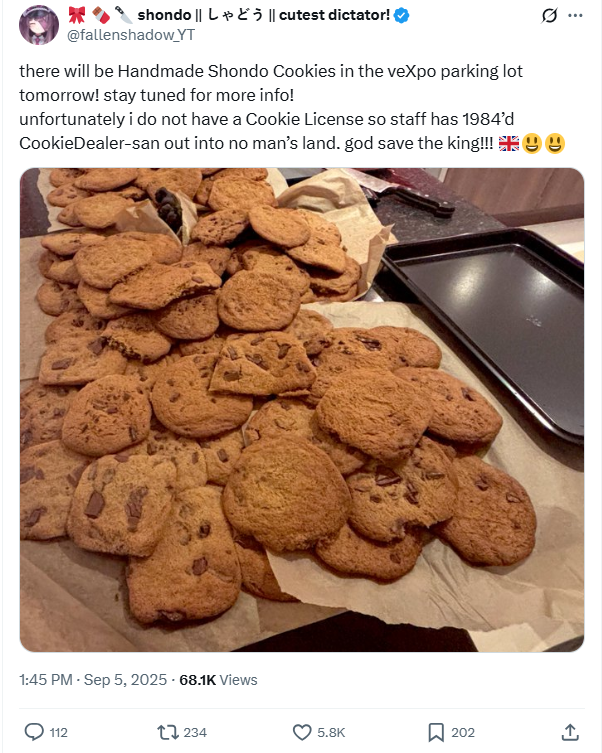
Task: Click the 112 replies count
Action: [x=59, y=732]
